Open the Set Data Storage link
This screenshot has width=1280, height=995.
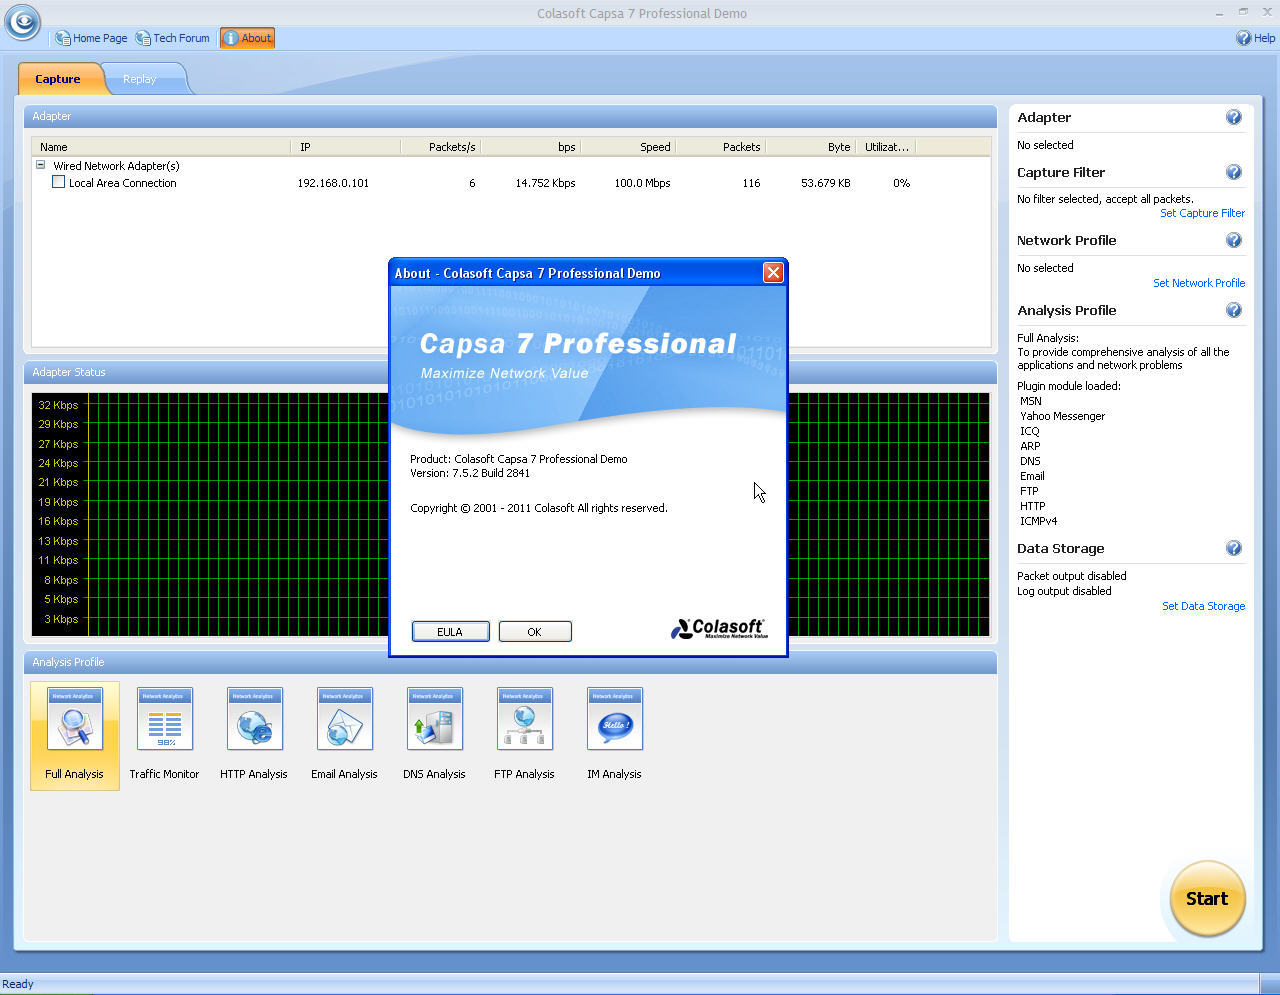(x=1203, y=606)
